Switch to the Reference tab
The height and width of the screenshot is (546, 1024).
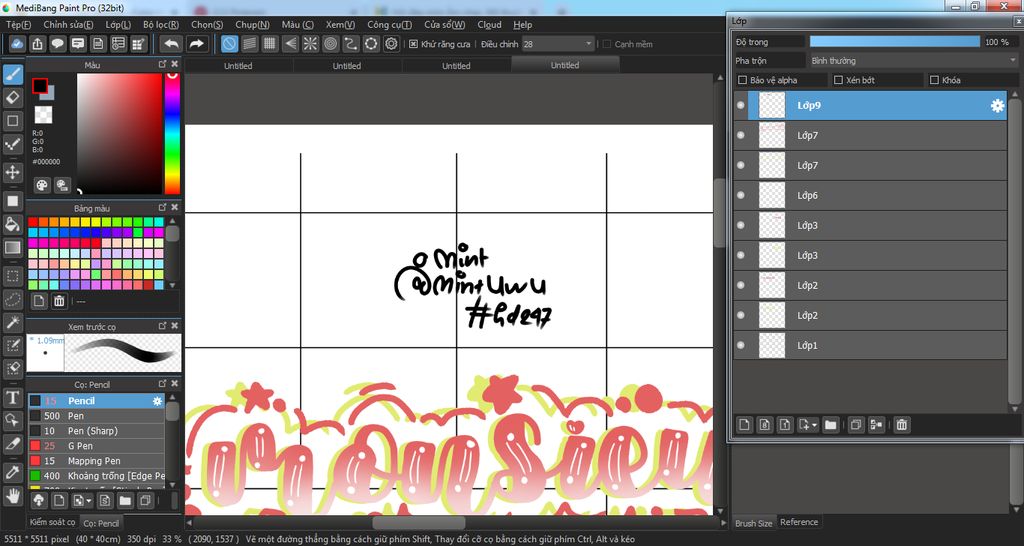(x=799, y=522)
